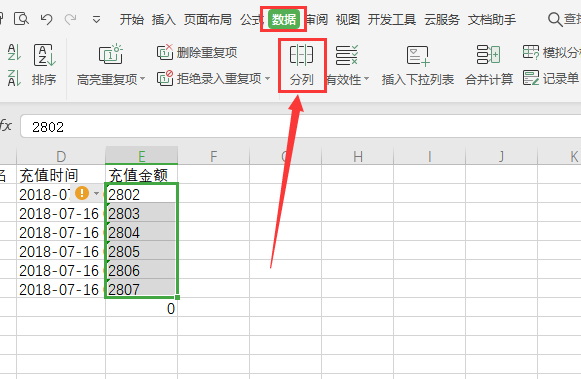Select column E header

[x=142, y=156]
